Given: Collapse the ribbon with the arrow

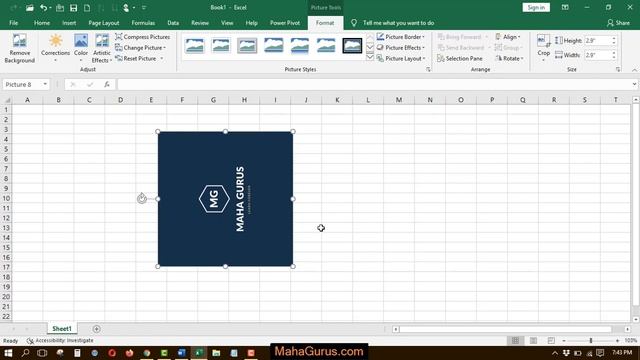Looking at the screenshot, I should tap(634, 70).
